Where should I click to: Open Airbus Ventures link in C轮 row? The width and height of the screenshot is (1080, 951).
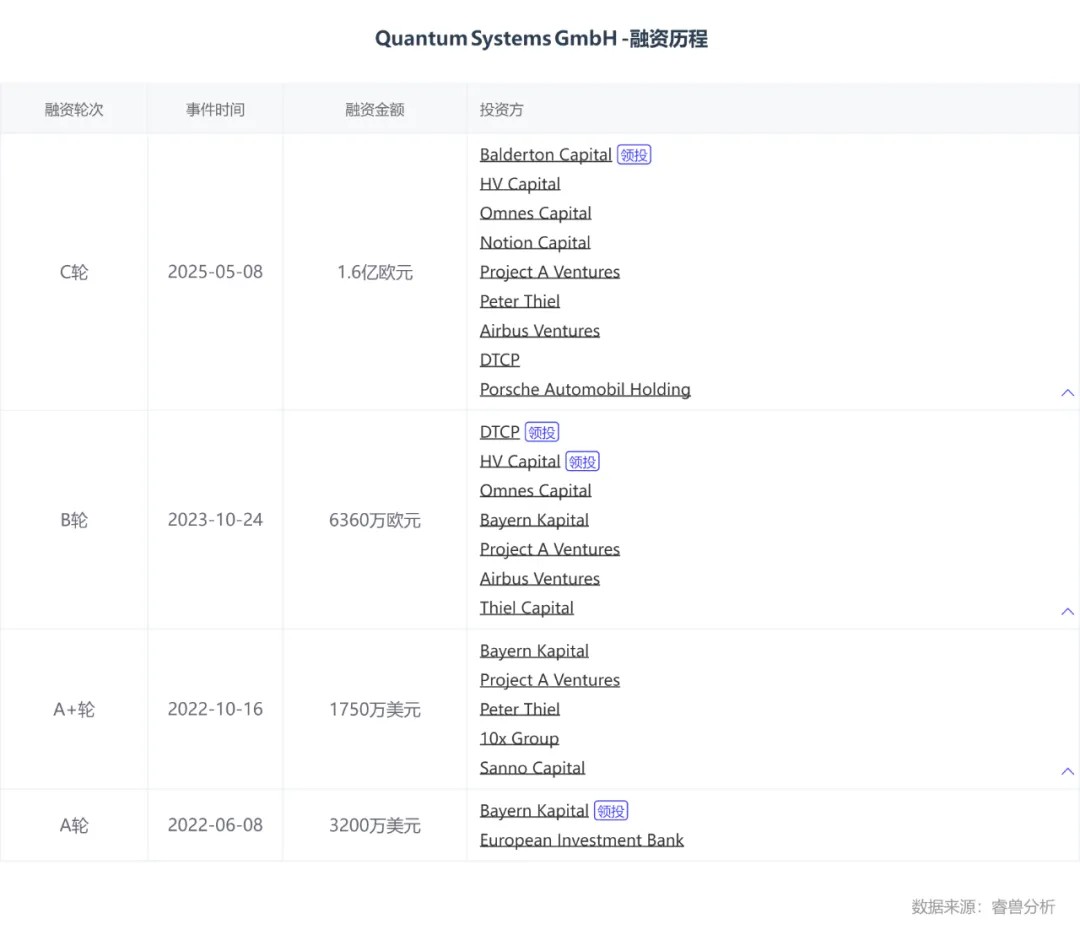(539, 331)
